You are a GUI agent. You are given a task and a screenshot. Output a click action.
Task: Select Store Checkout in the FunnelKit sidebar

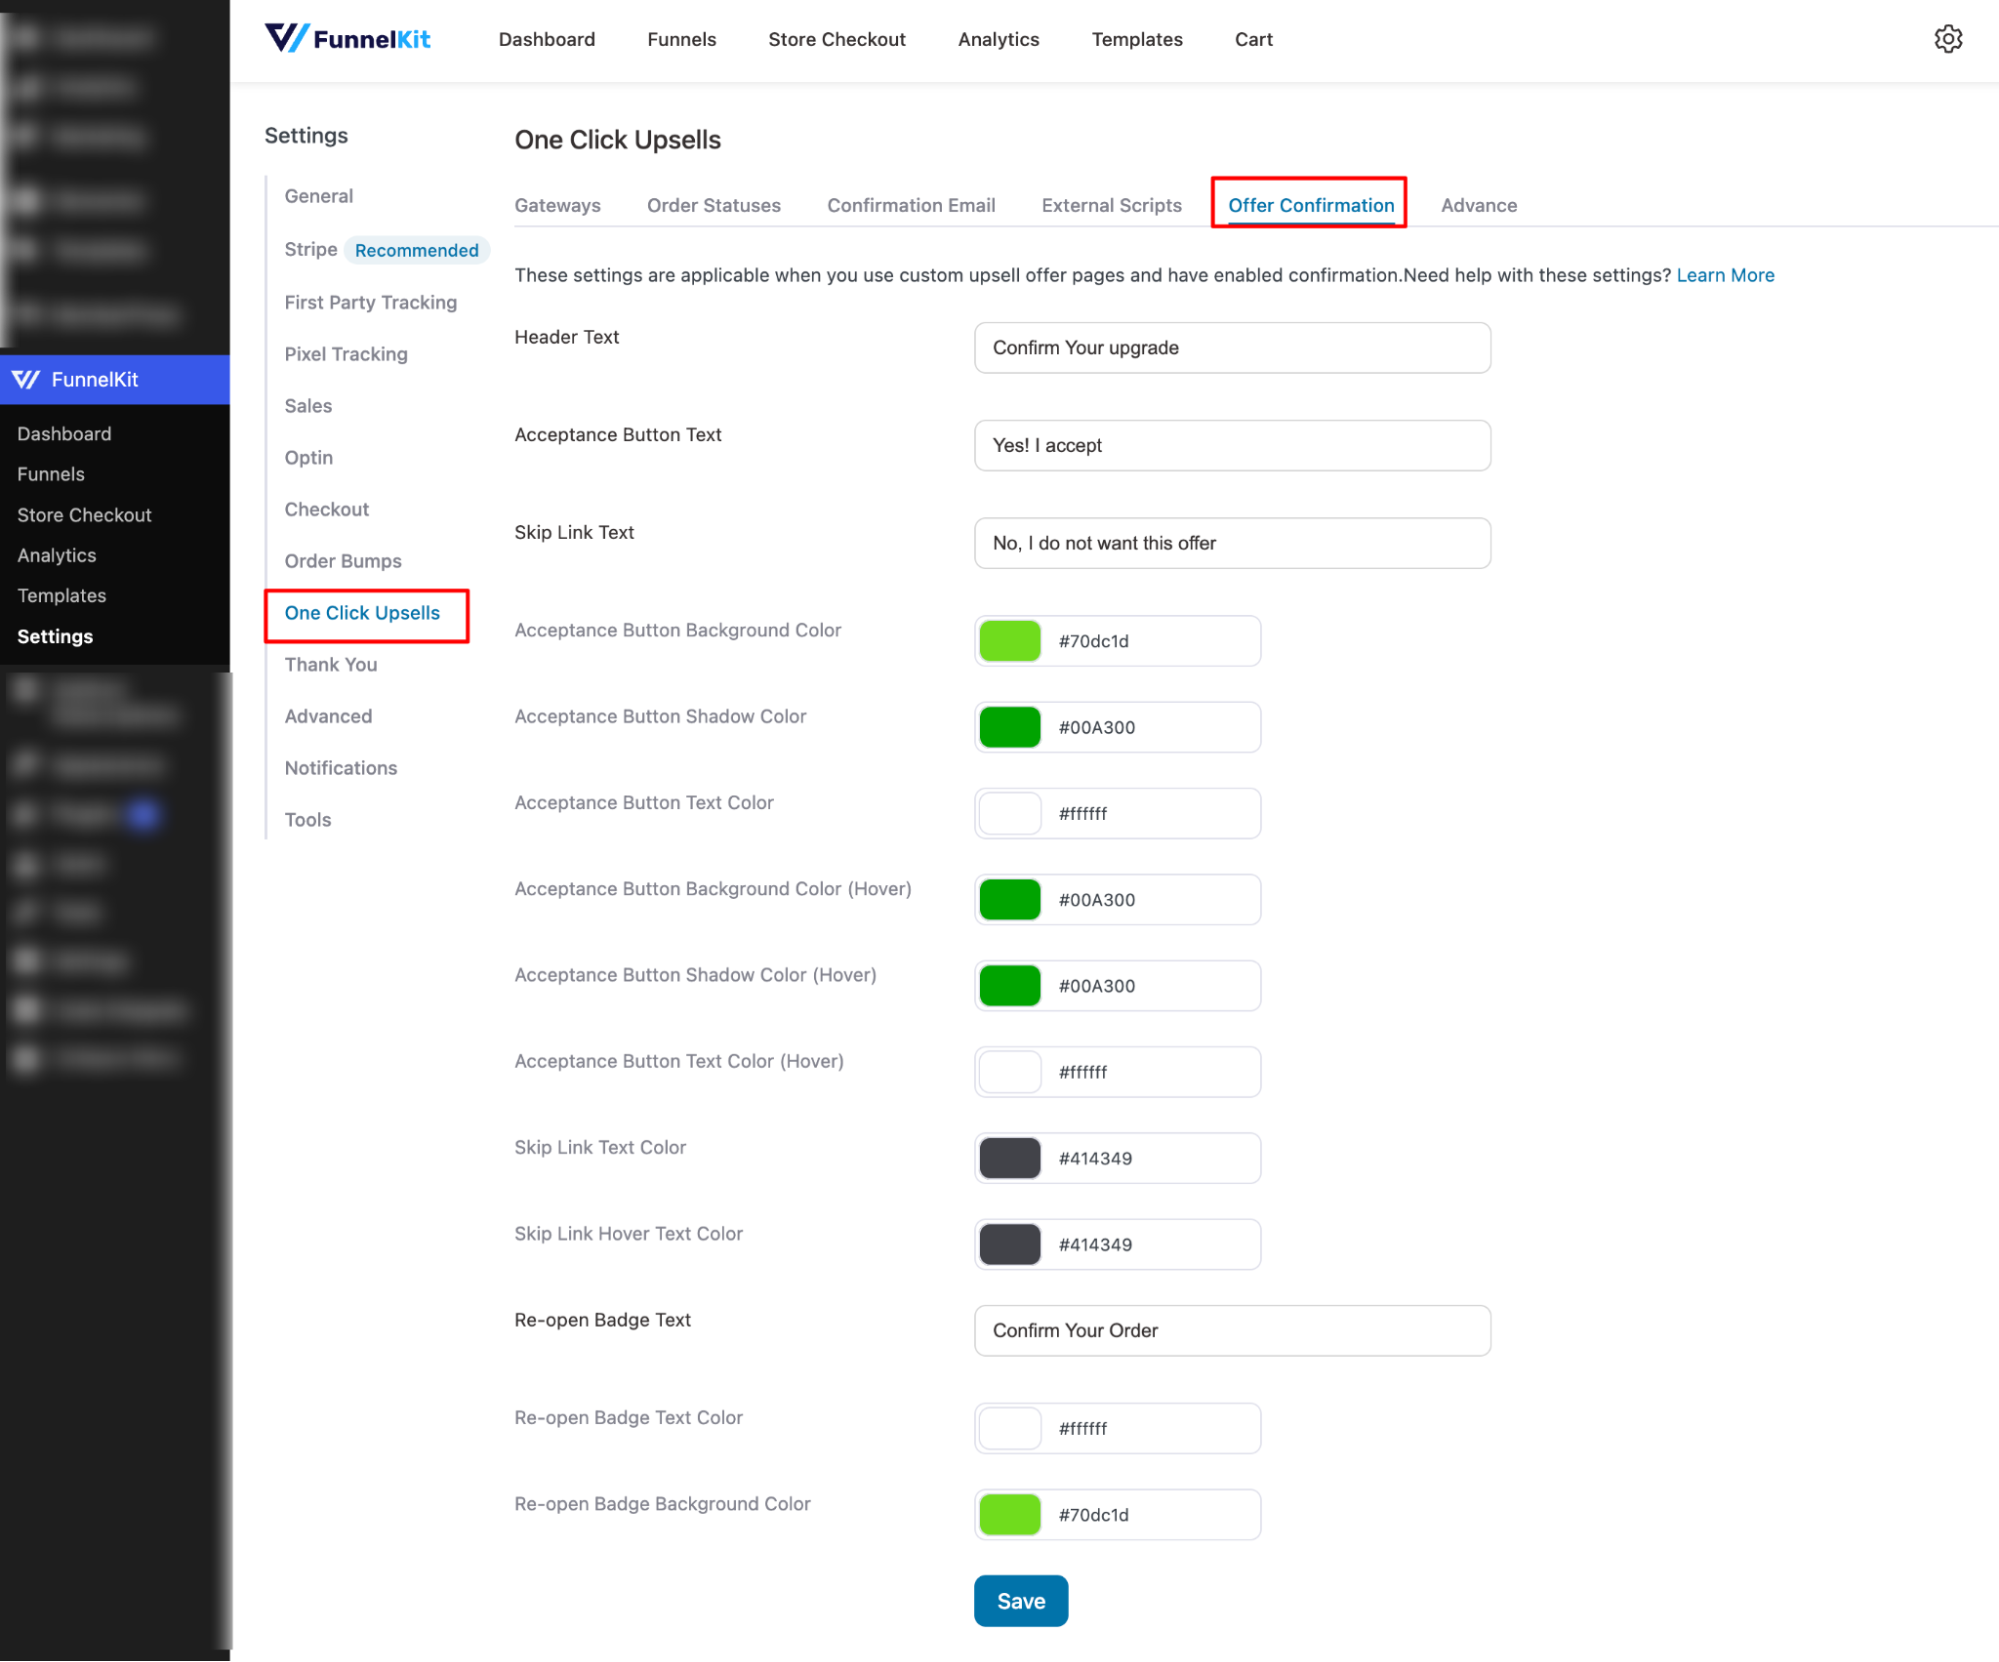point(84,514)
